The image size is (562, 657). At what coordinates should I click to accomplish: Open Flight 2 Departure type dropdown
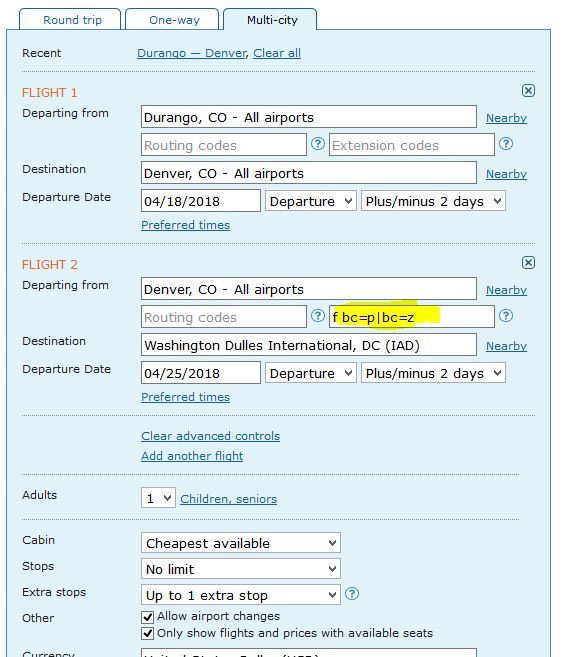coord(311,373)
